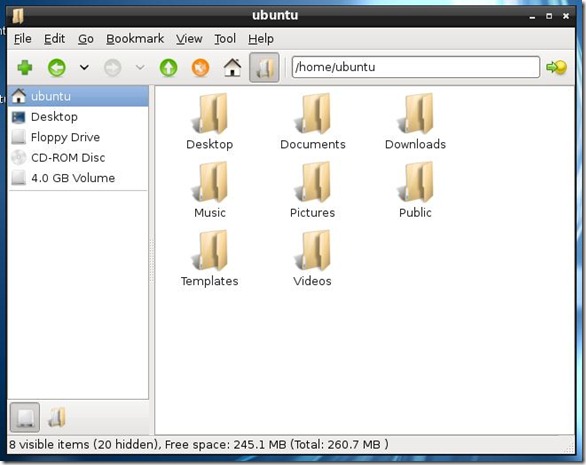The image size is (586, 465).
Task: Open the forward history dropdown arrow
Action: coord(140,67)
